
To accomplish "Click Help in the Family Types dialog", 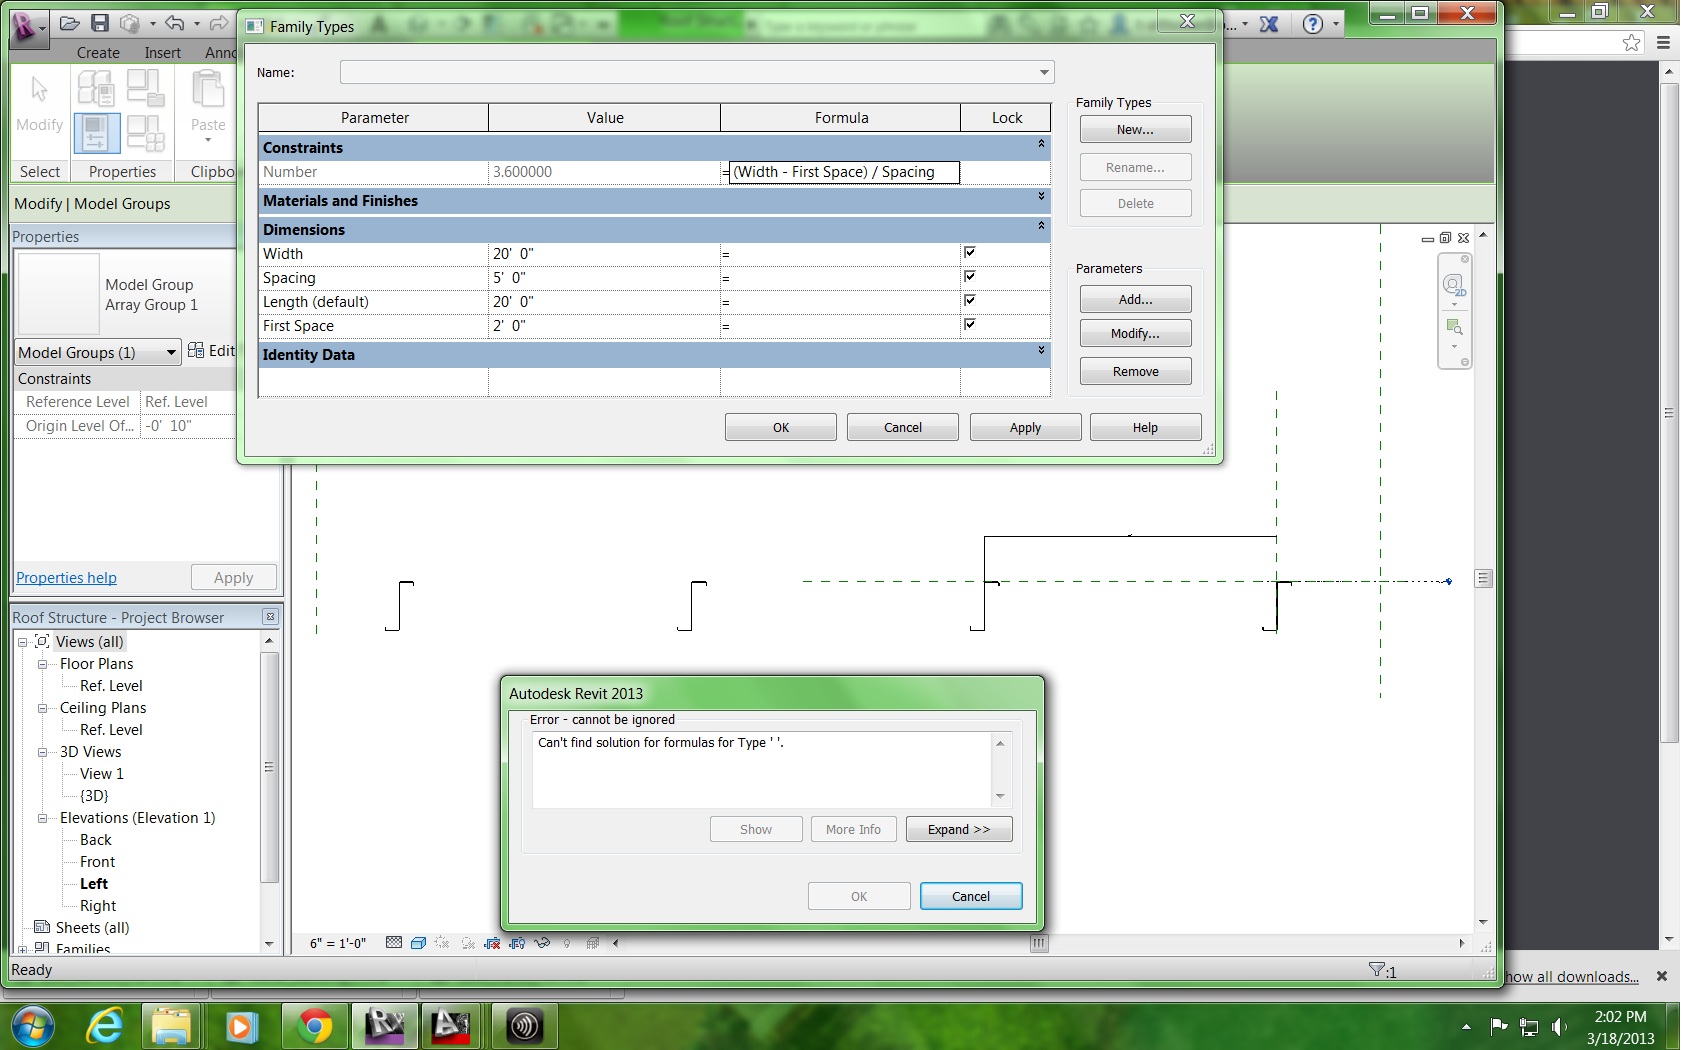I will click(1145, 427).
